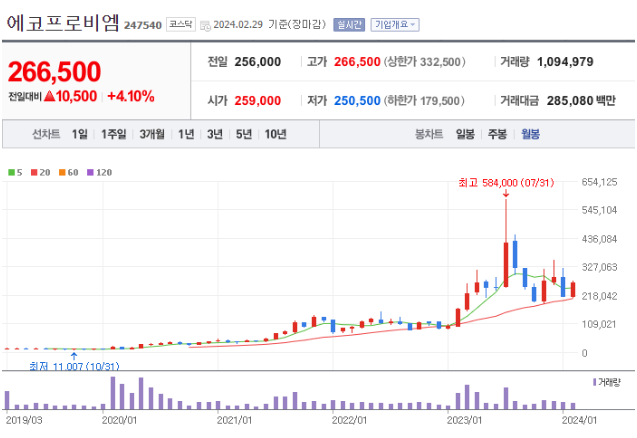
Task: Click the 2019/03 x-axis label
Action: point(24,420)
